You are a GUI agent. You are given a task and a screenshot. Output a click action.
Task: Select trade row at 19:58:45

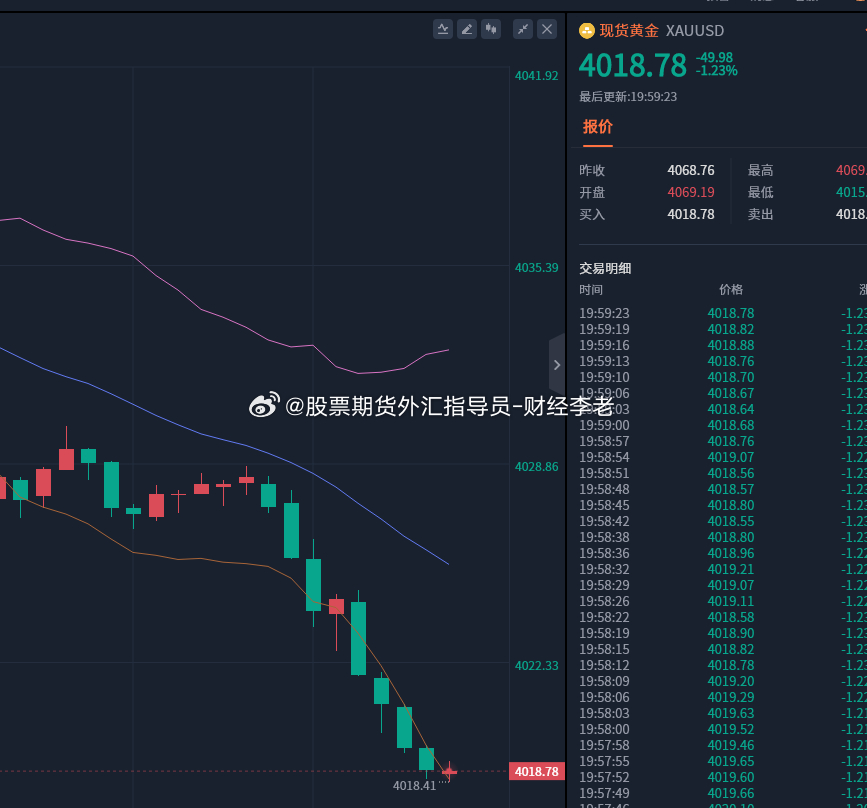pyautogui.click(x=723, y=506)
